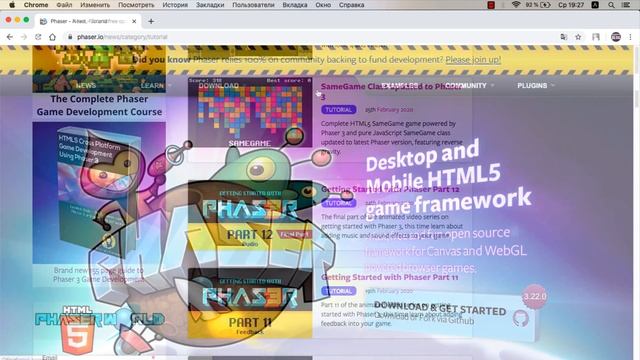Open the Chrome profile avatar
This screenshot has width=640, height=360.
pyautogui.click(x=616, y=37)
